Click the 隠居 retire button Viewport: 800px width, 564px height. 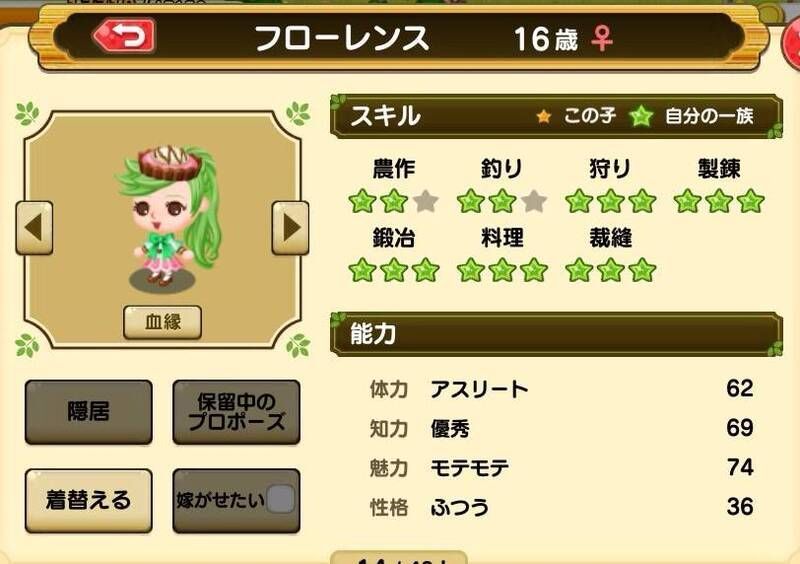coord(89,412)
